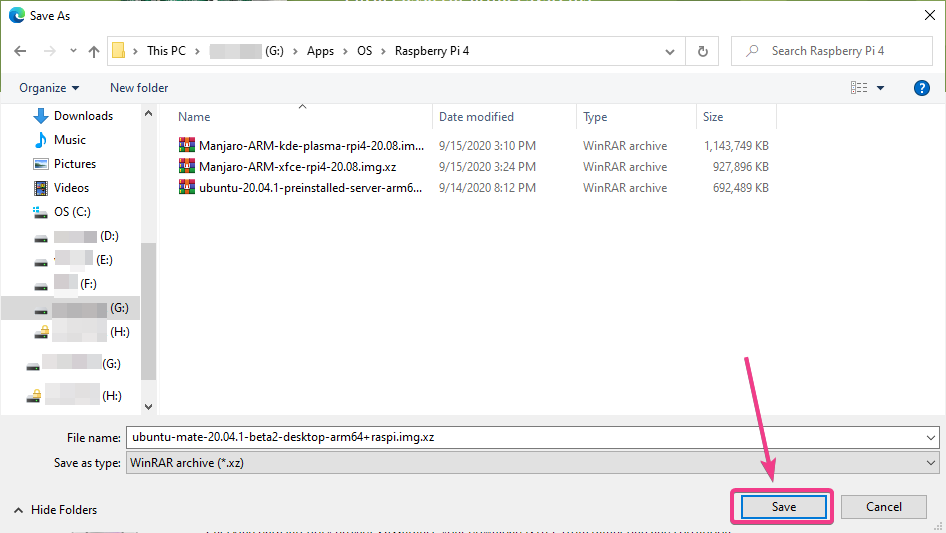Select OS (C:) drive in sidebar
The height and width of the screenshot is (533, 946).
tap(72, 212)
